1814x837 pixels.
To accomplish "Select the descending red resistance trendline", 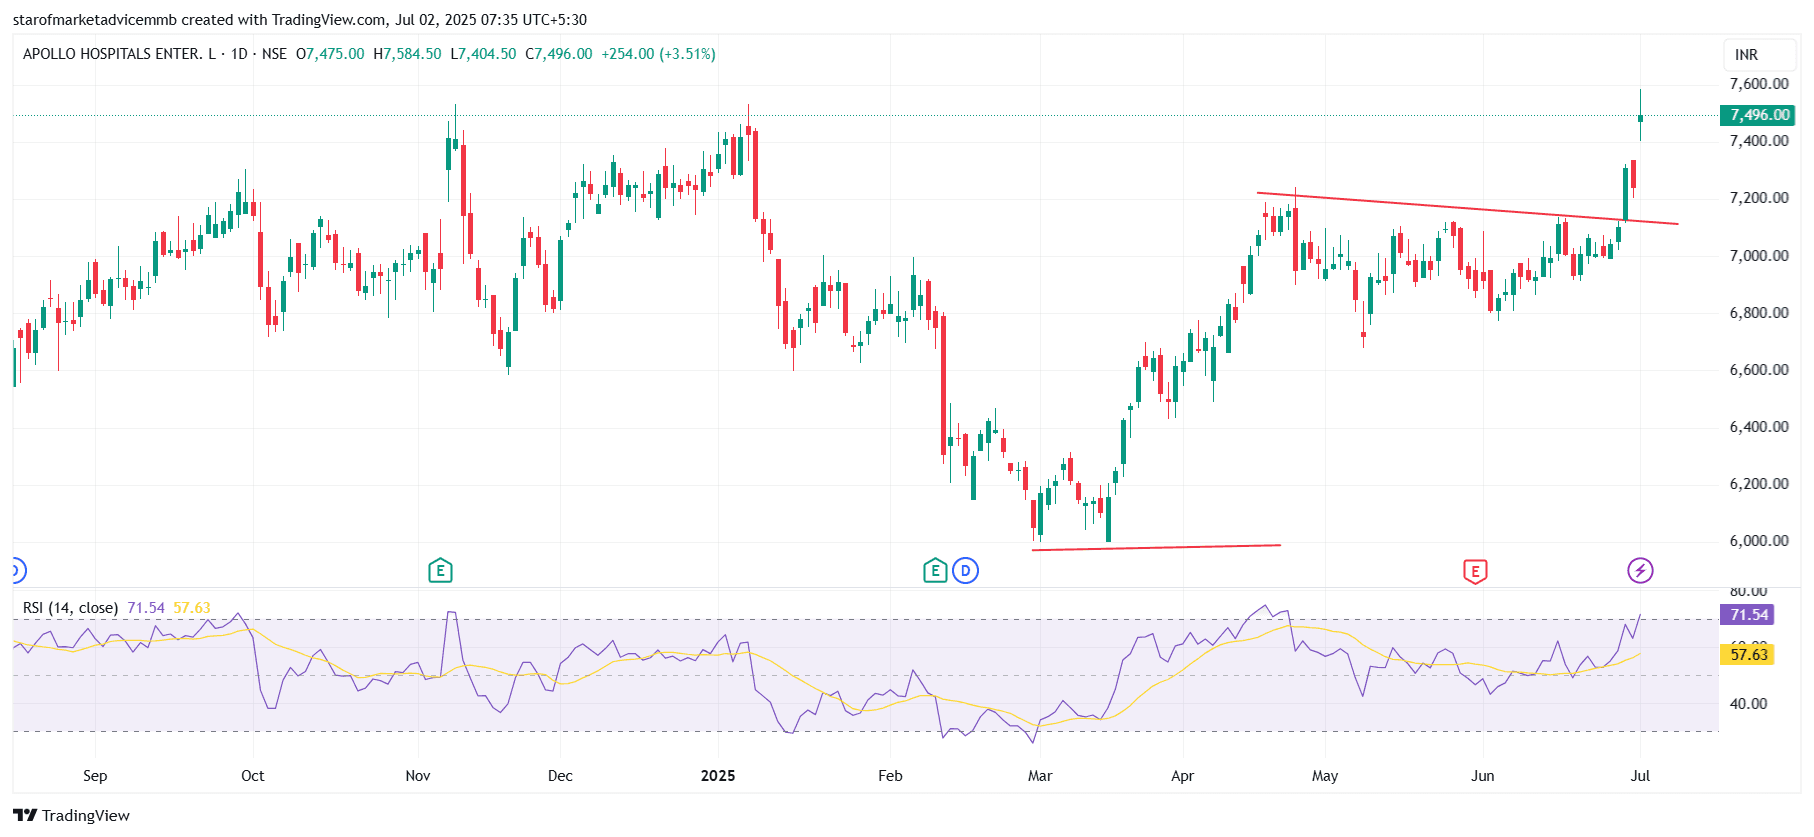I will [x=1467, y=208].
